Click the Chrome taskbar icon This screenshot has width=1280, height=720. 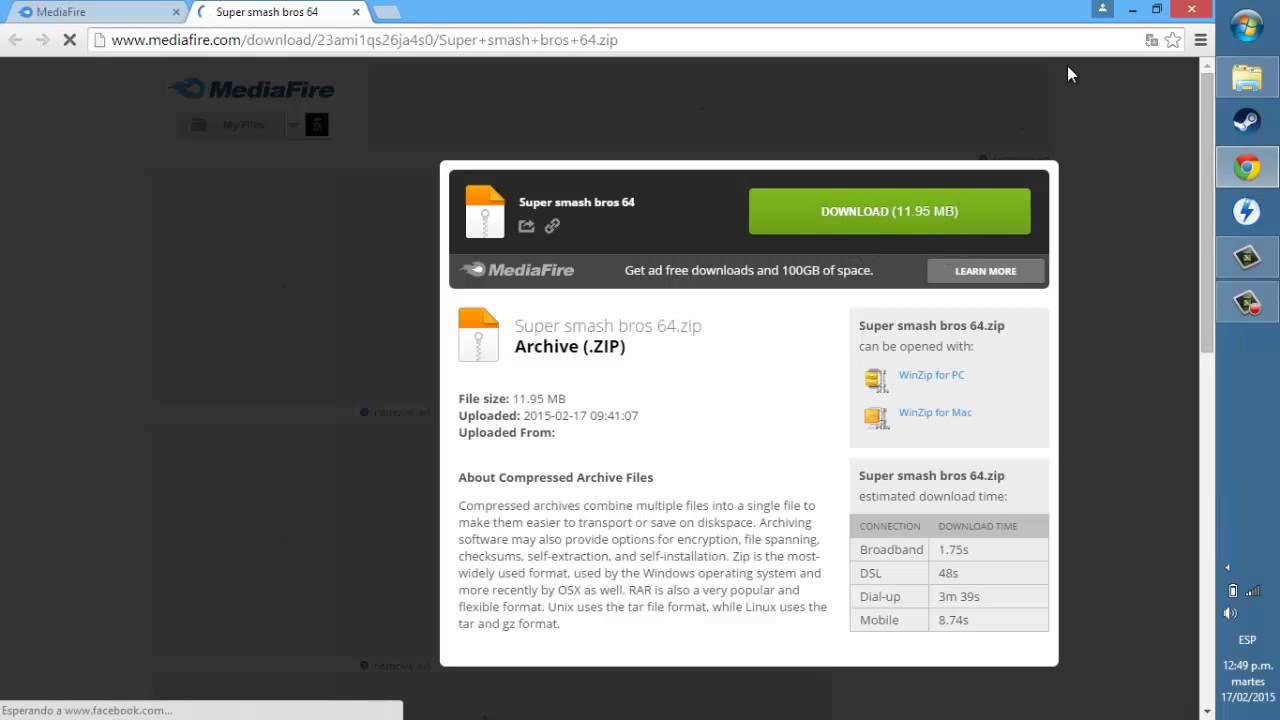(x=1247, y=167)
